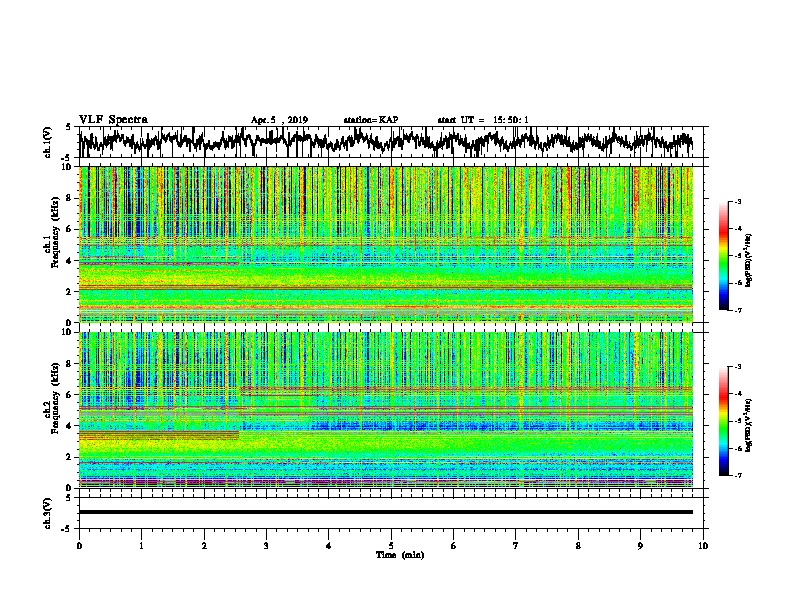This screenshot has height=612, width=792.
Task: Click the 'start UT = 15:50:1' text
Action: [483, 120]
